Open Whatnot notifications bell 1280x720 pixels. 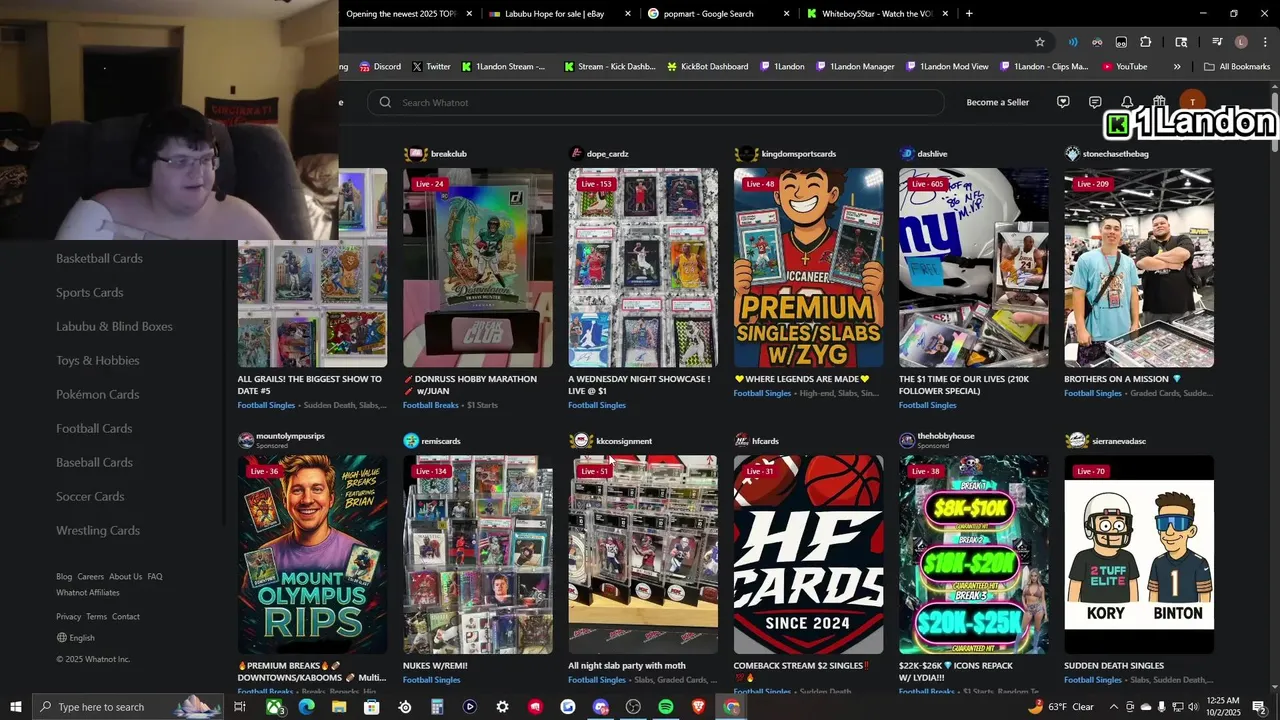pos(1127,102)
